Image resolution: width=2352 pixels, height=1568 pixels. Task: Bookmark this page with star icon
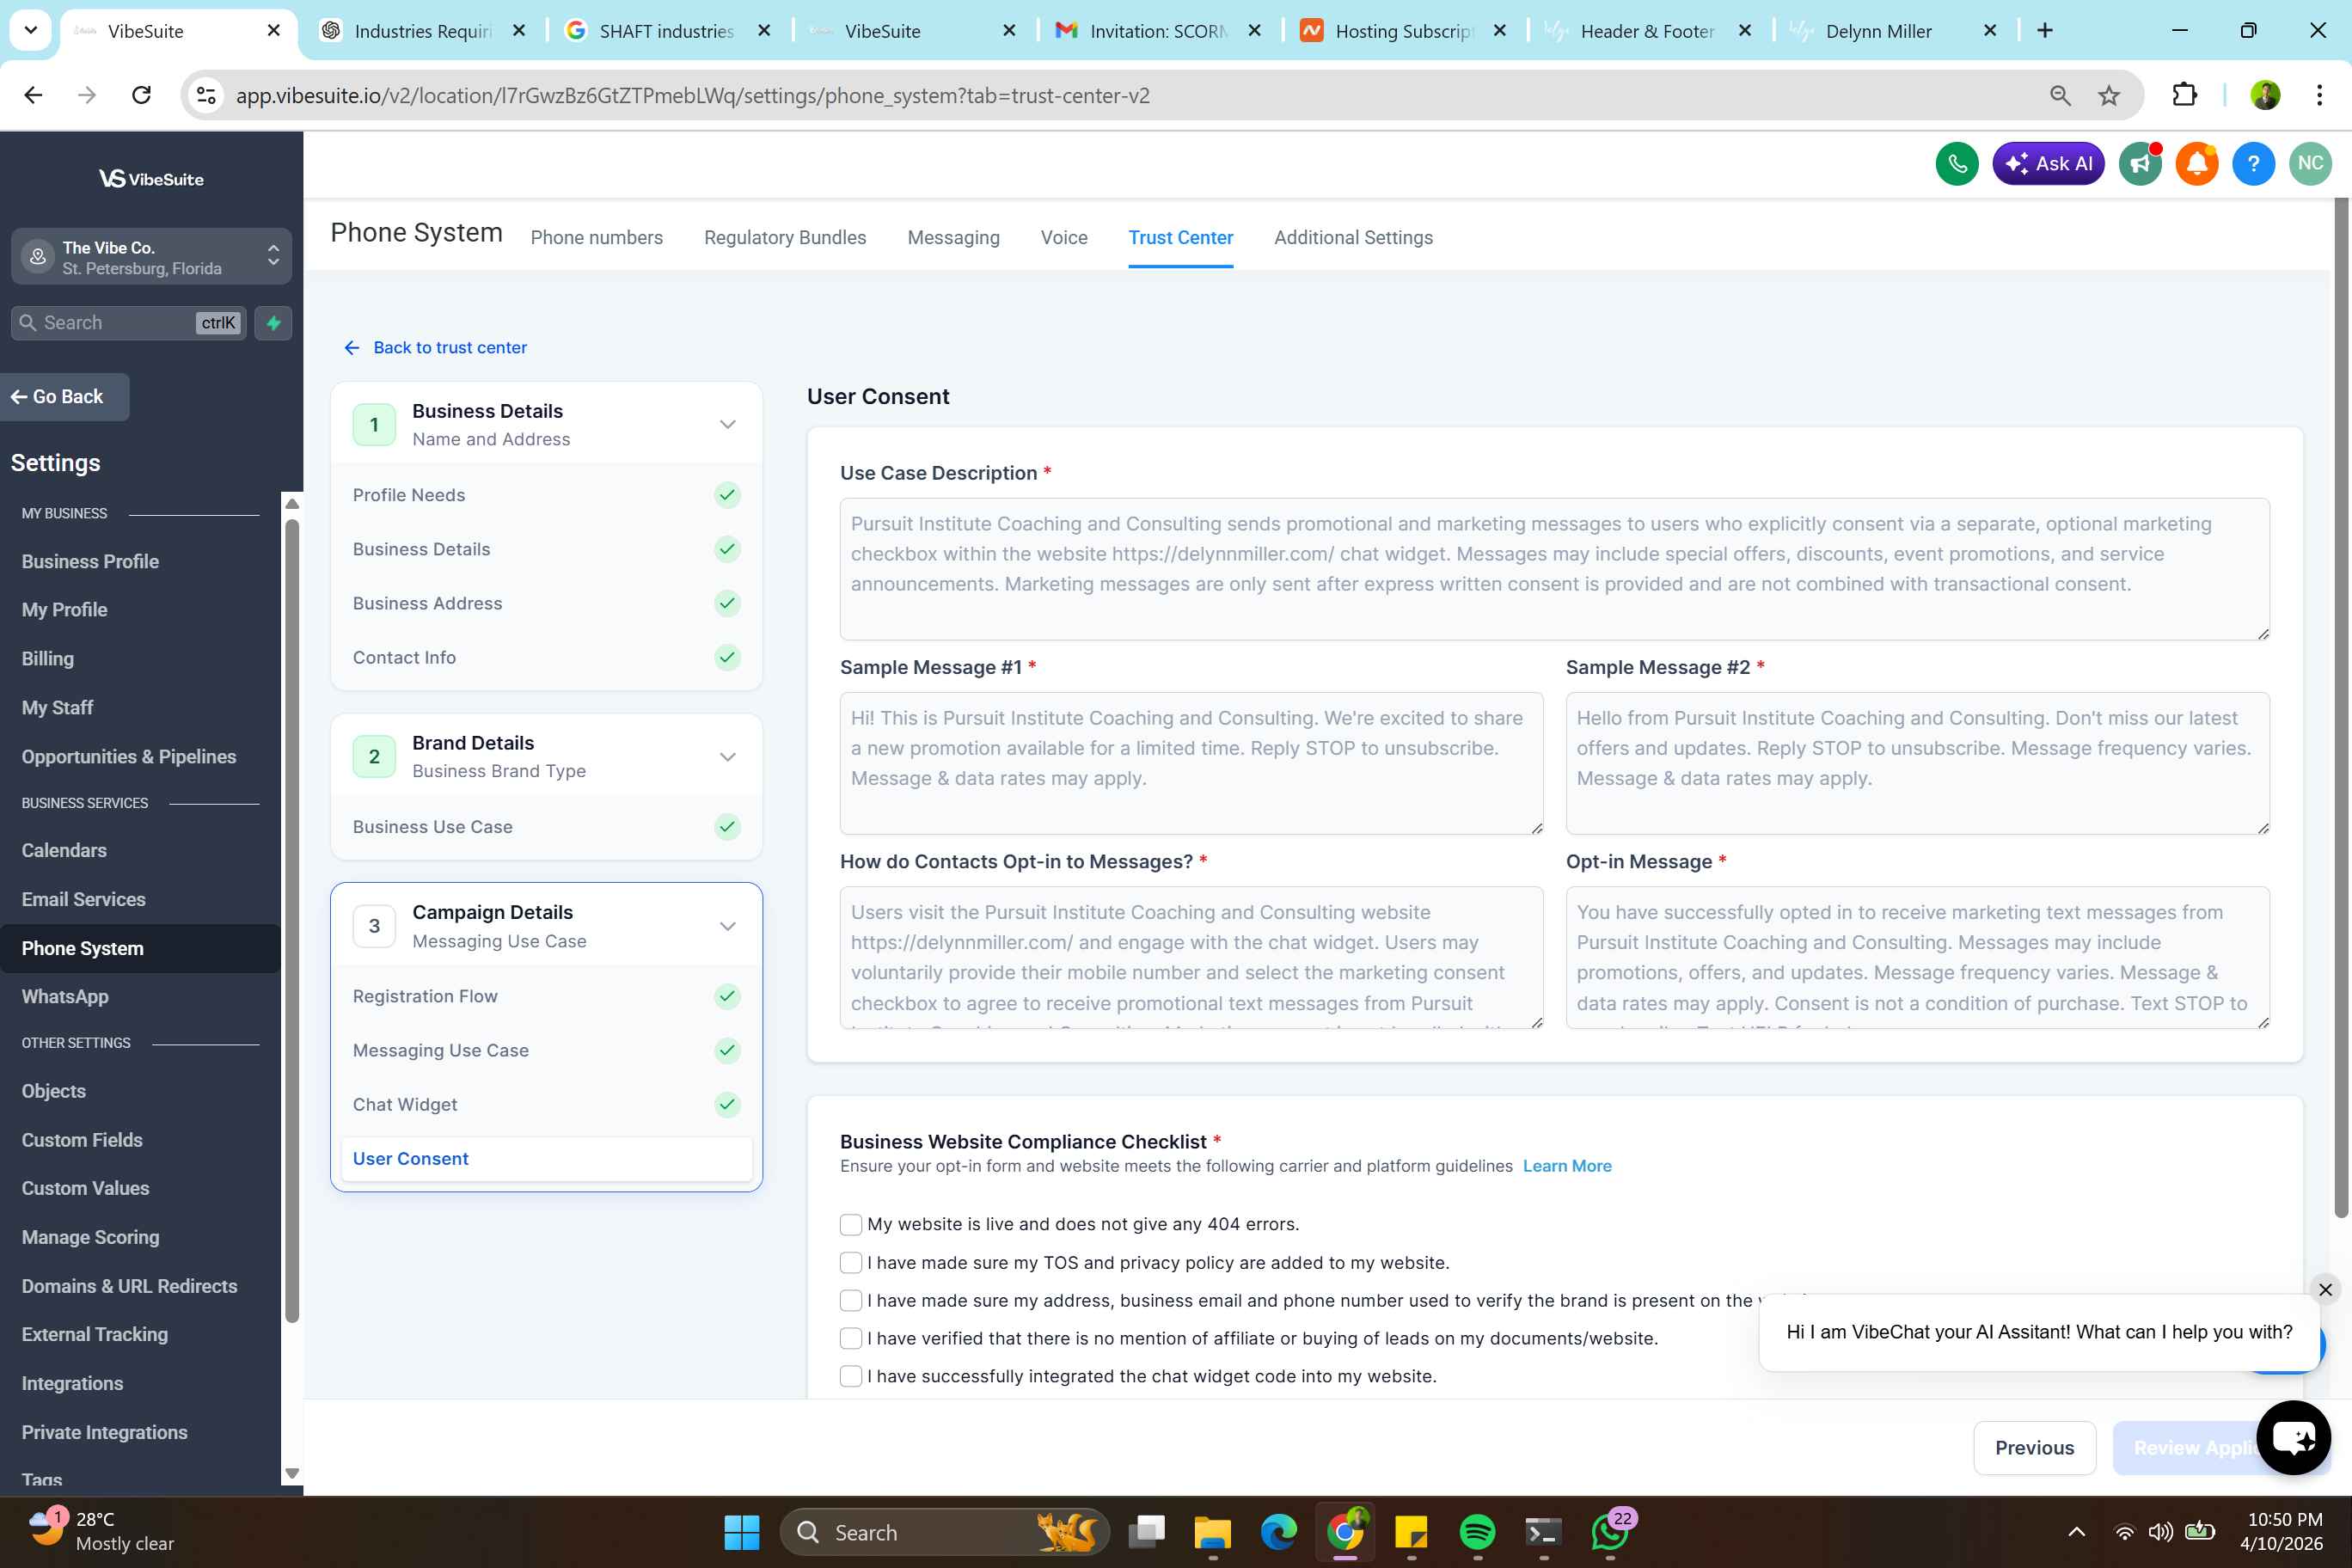(x=2109, y=95)
